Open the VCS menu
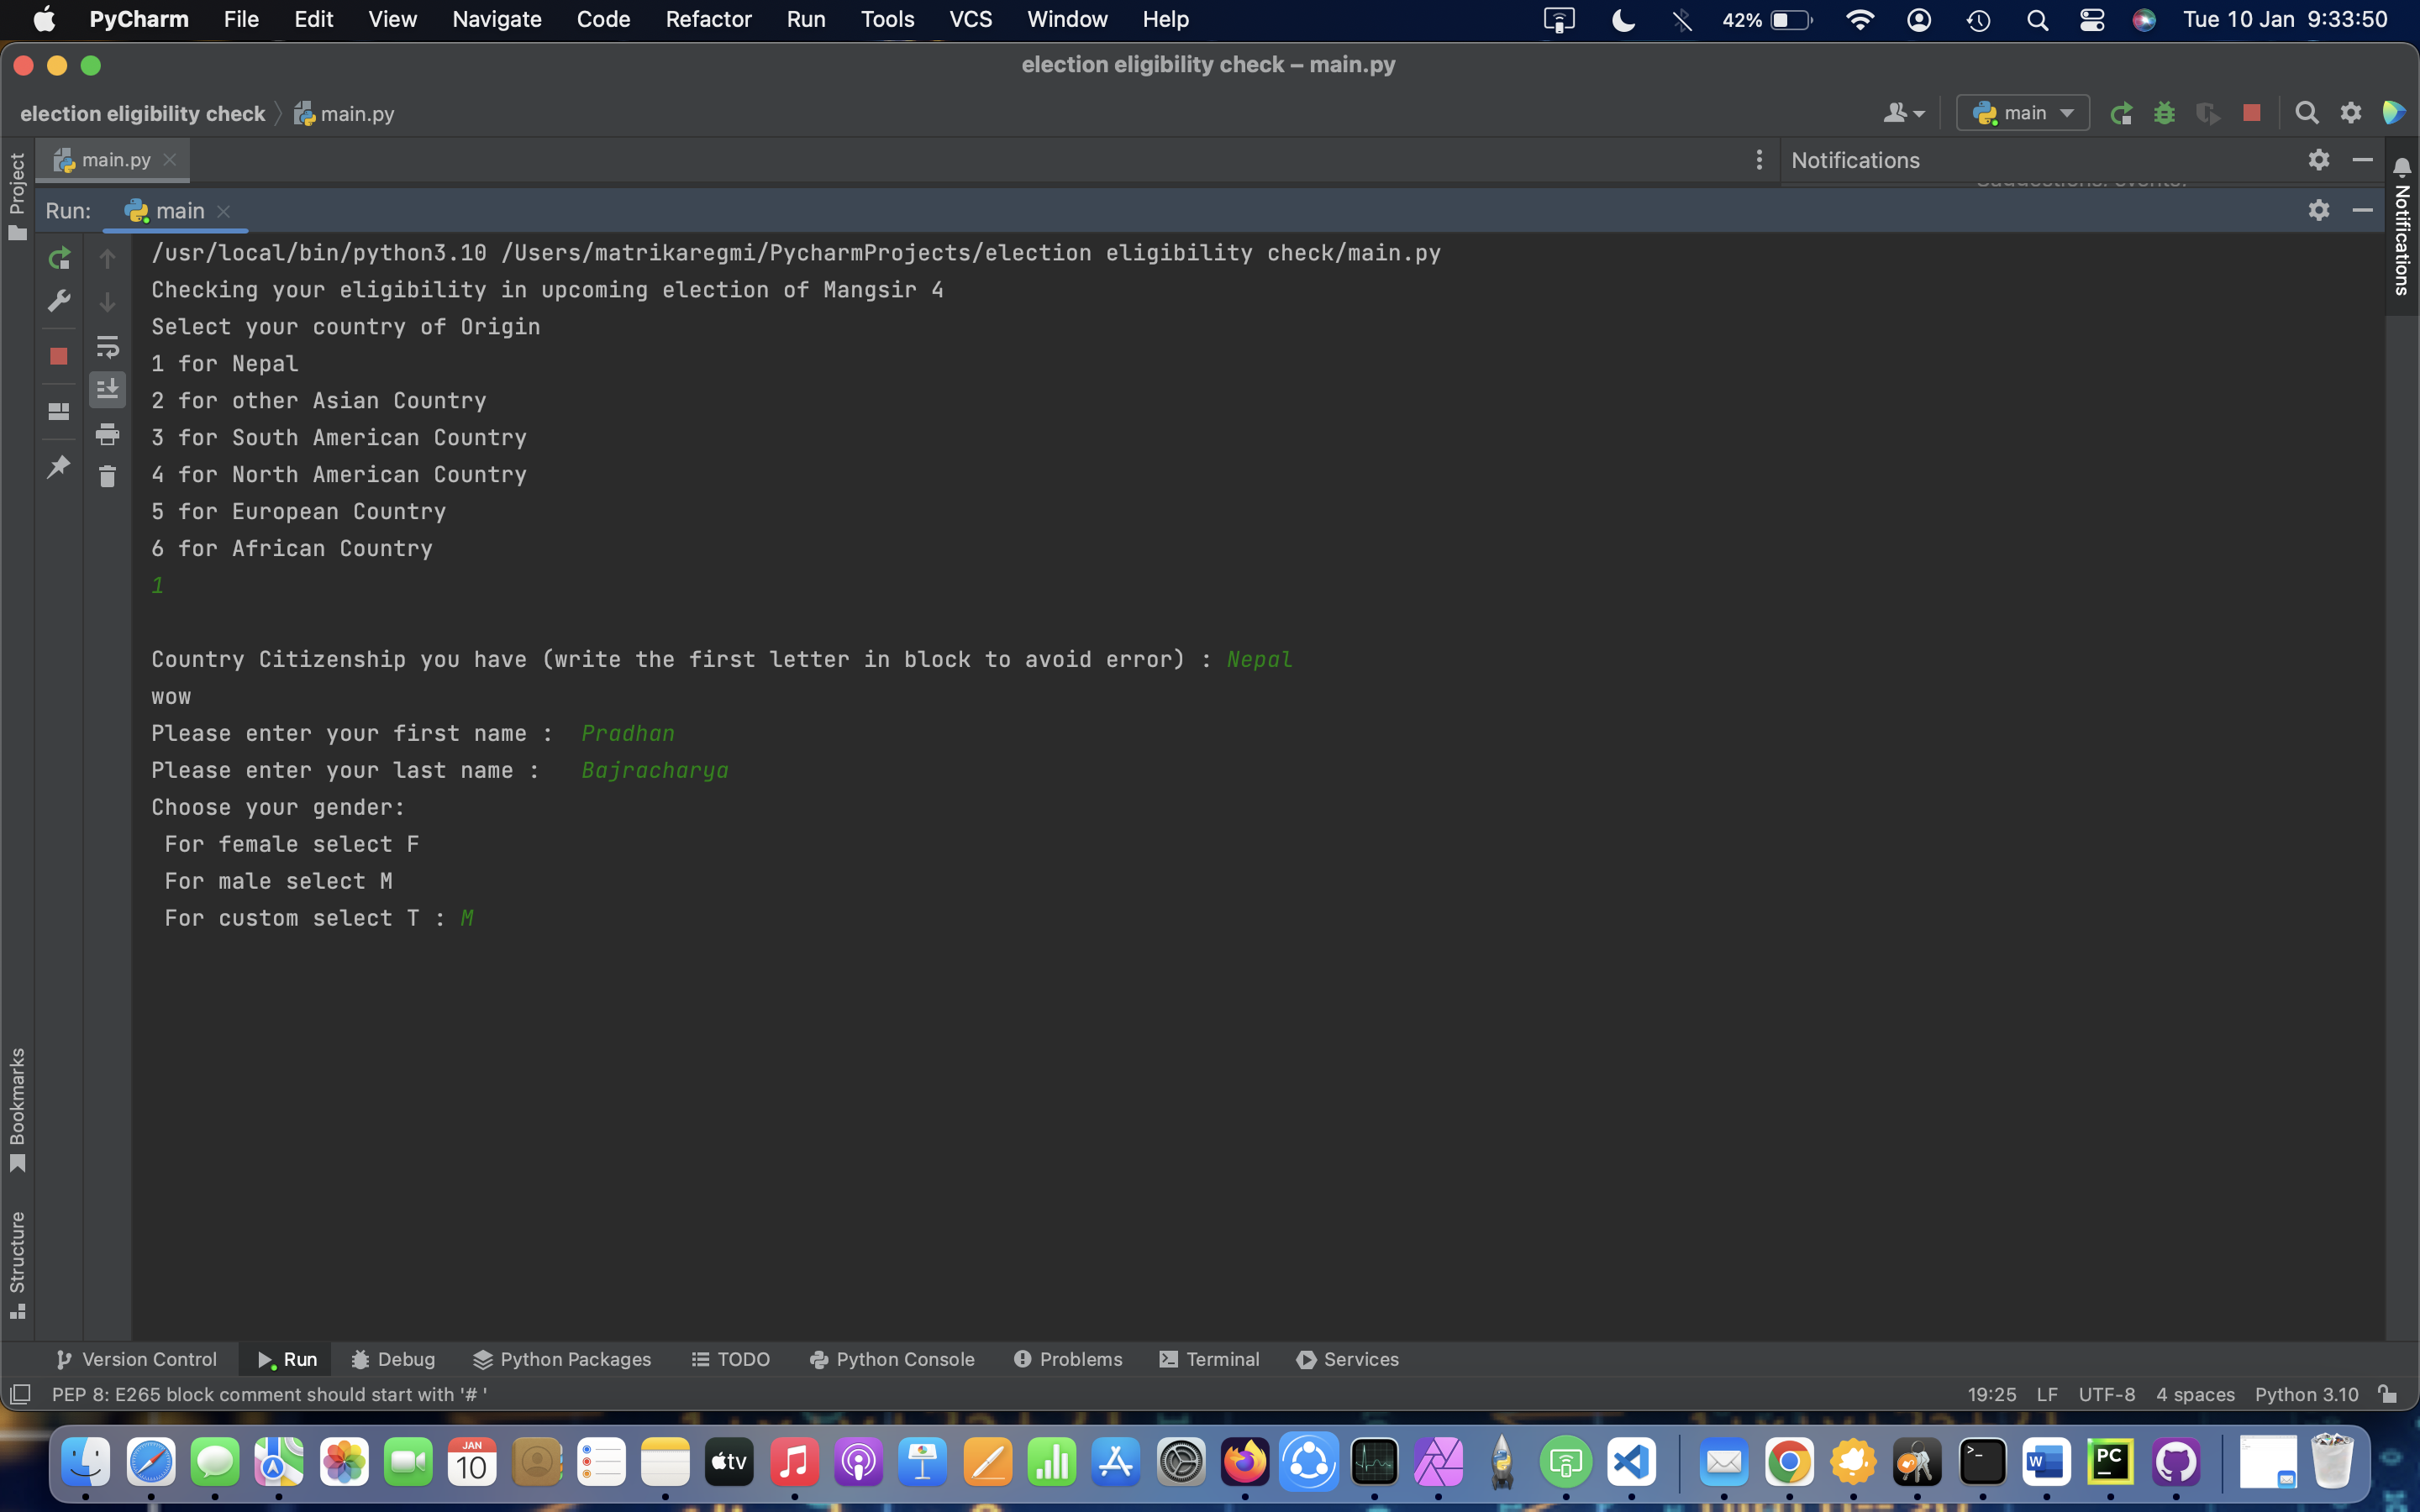This screenshot has height=1512, width=2420. (970, 19)
